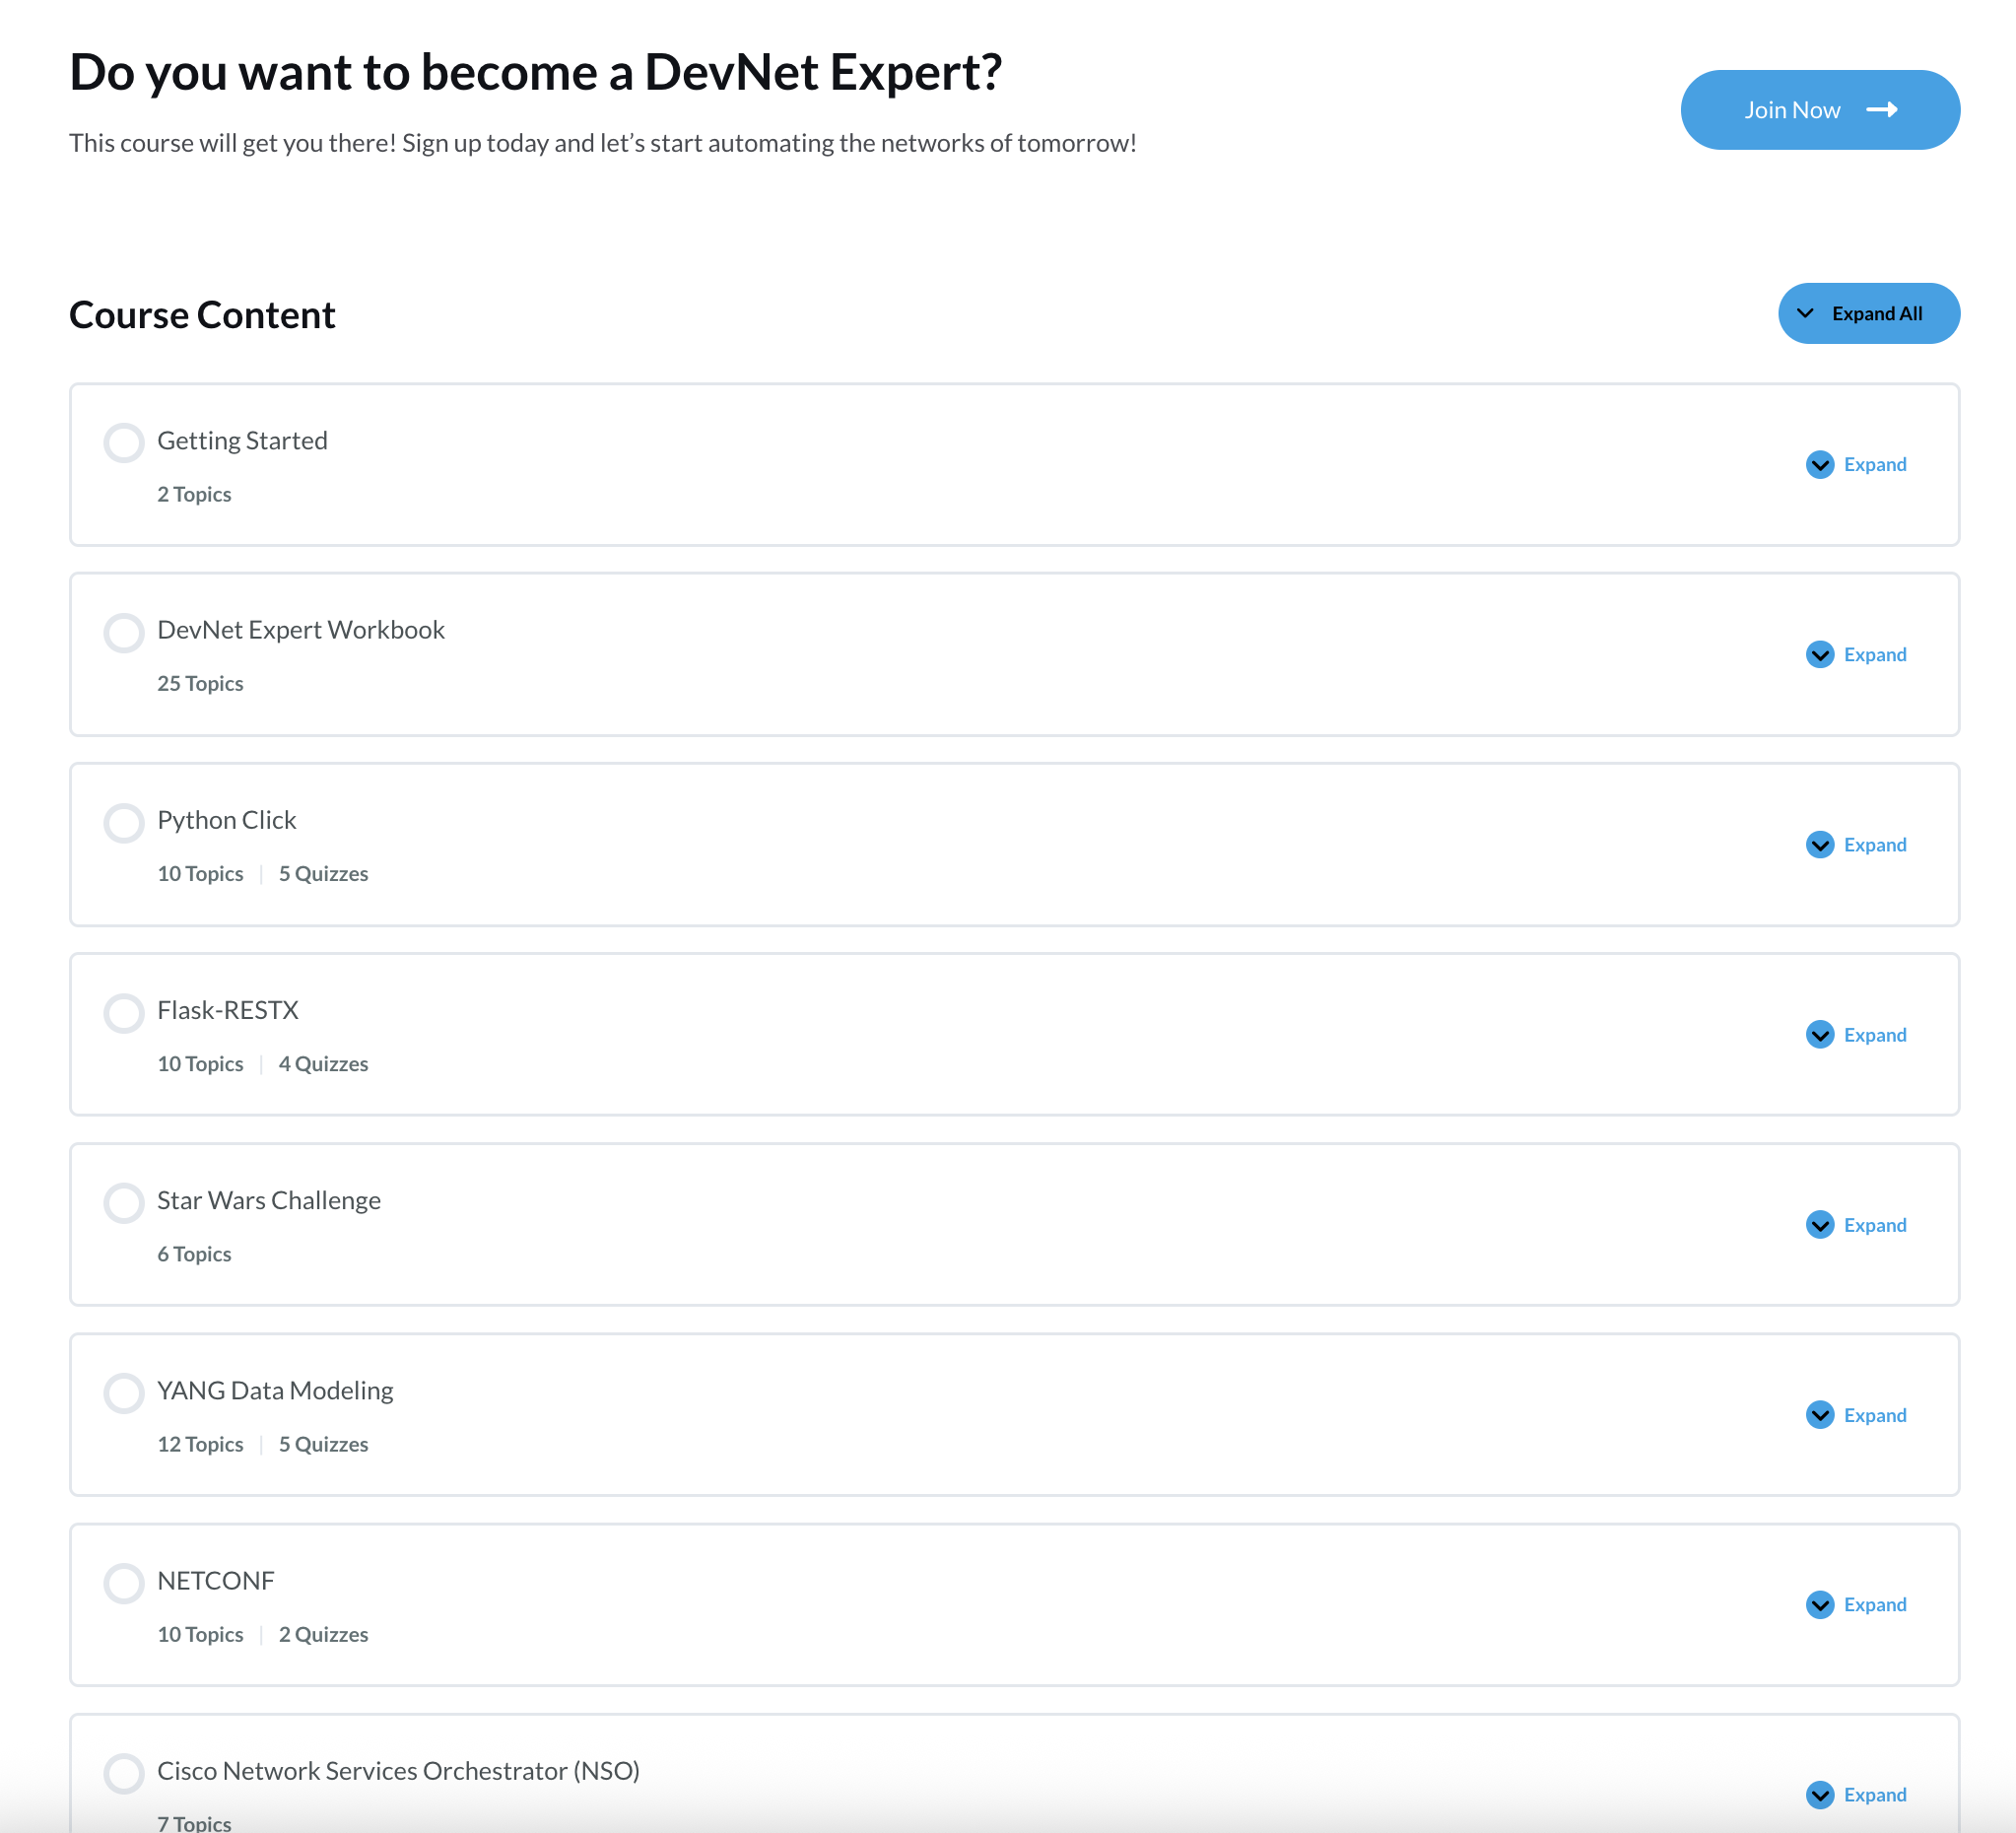Open the Star Wars Challenge lesson title
This screenshot has height=1833, width=2016.
(x=269, y=1200)
